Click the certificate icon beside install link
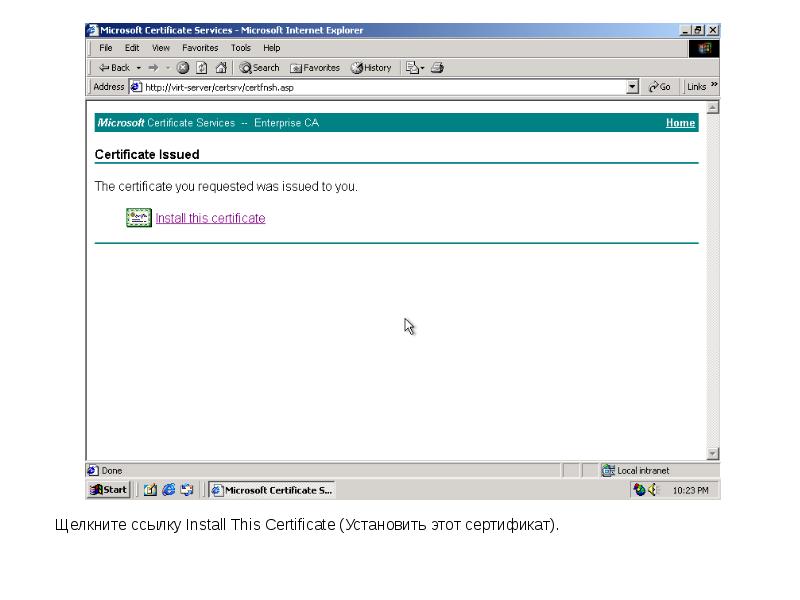Viewport: 800px width, 600px height. click(138, 218)
